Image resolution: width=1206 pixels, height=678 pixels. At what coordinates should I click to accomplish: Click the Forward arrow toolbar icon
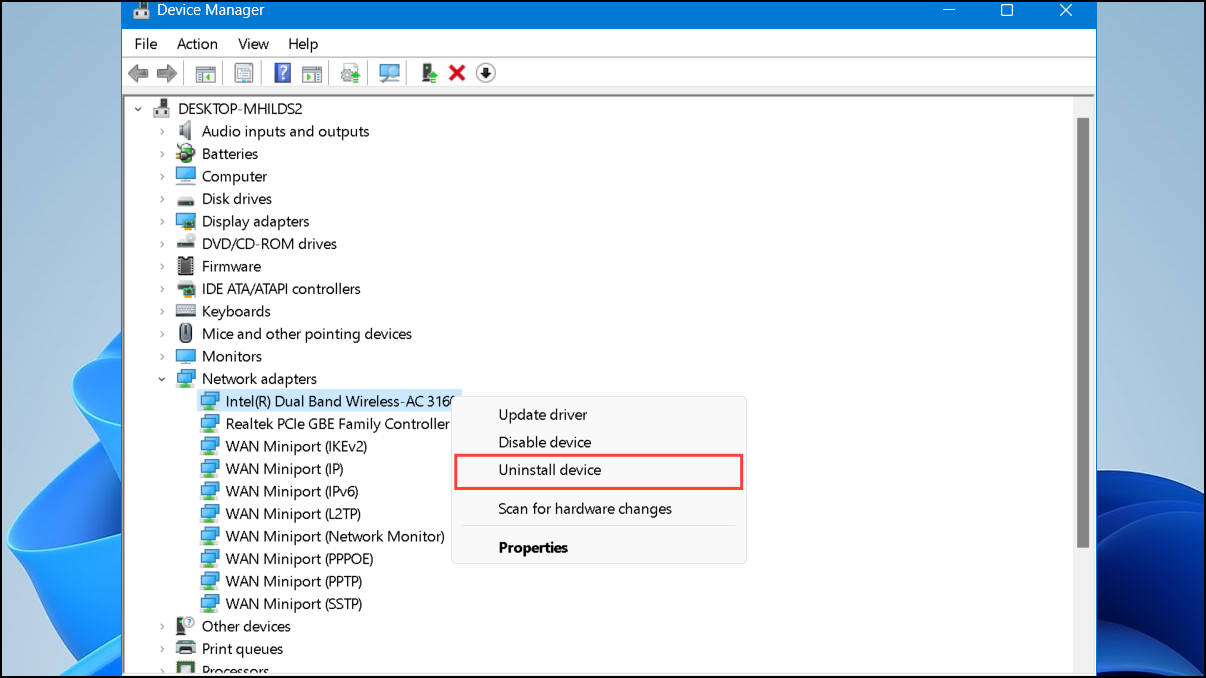tap(167, 73)
